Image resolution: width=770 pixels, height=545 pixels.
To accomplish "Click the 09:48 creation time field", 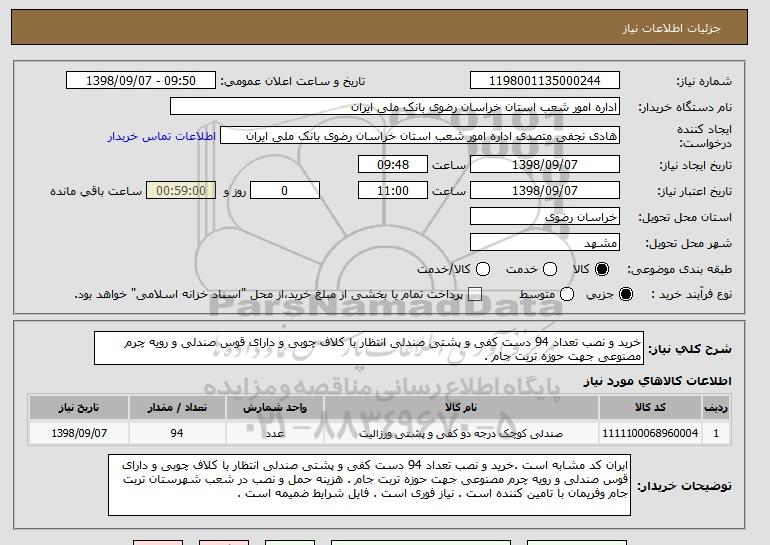I will point(393,164).
